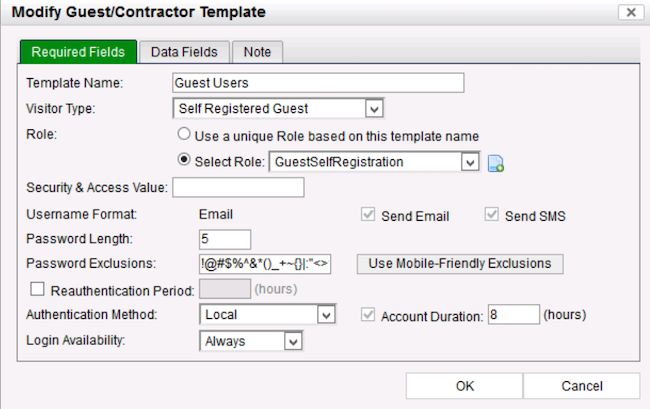650x409 pixels.
Task: Open the Authentication Method dropdown
Action: tap(324, 315)
